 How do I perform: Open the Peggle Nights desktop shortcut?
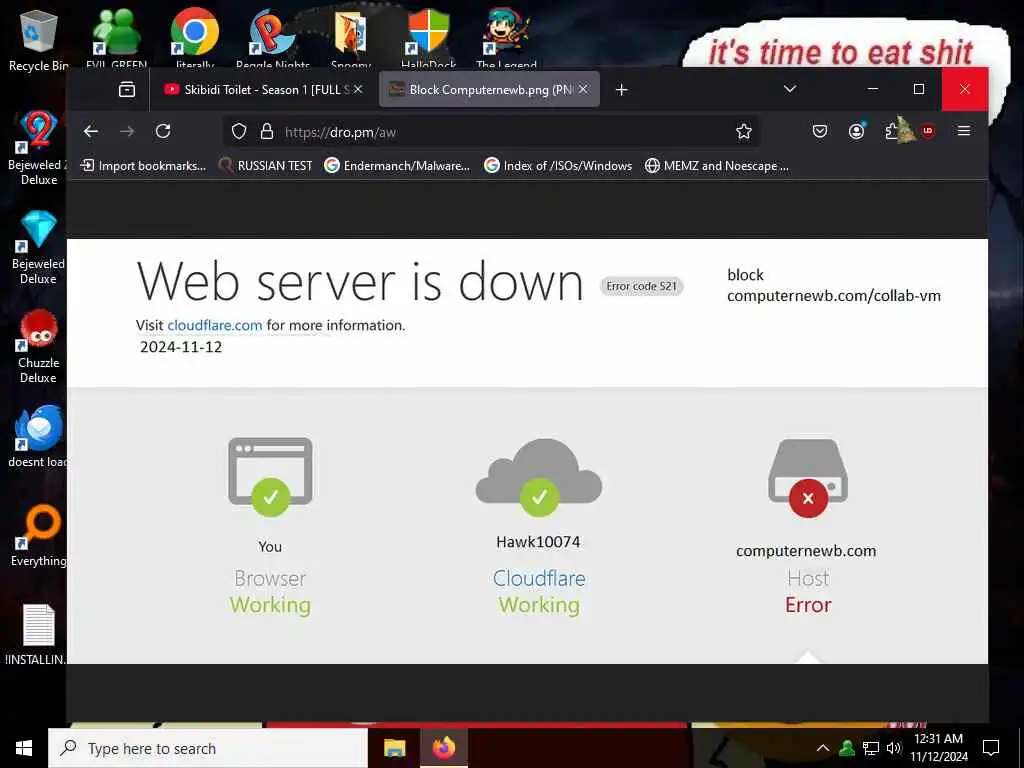tap(273, 39)
